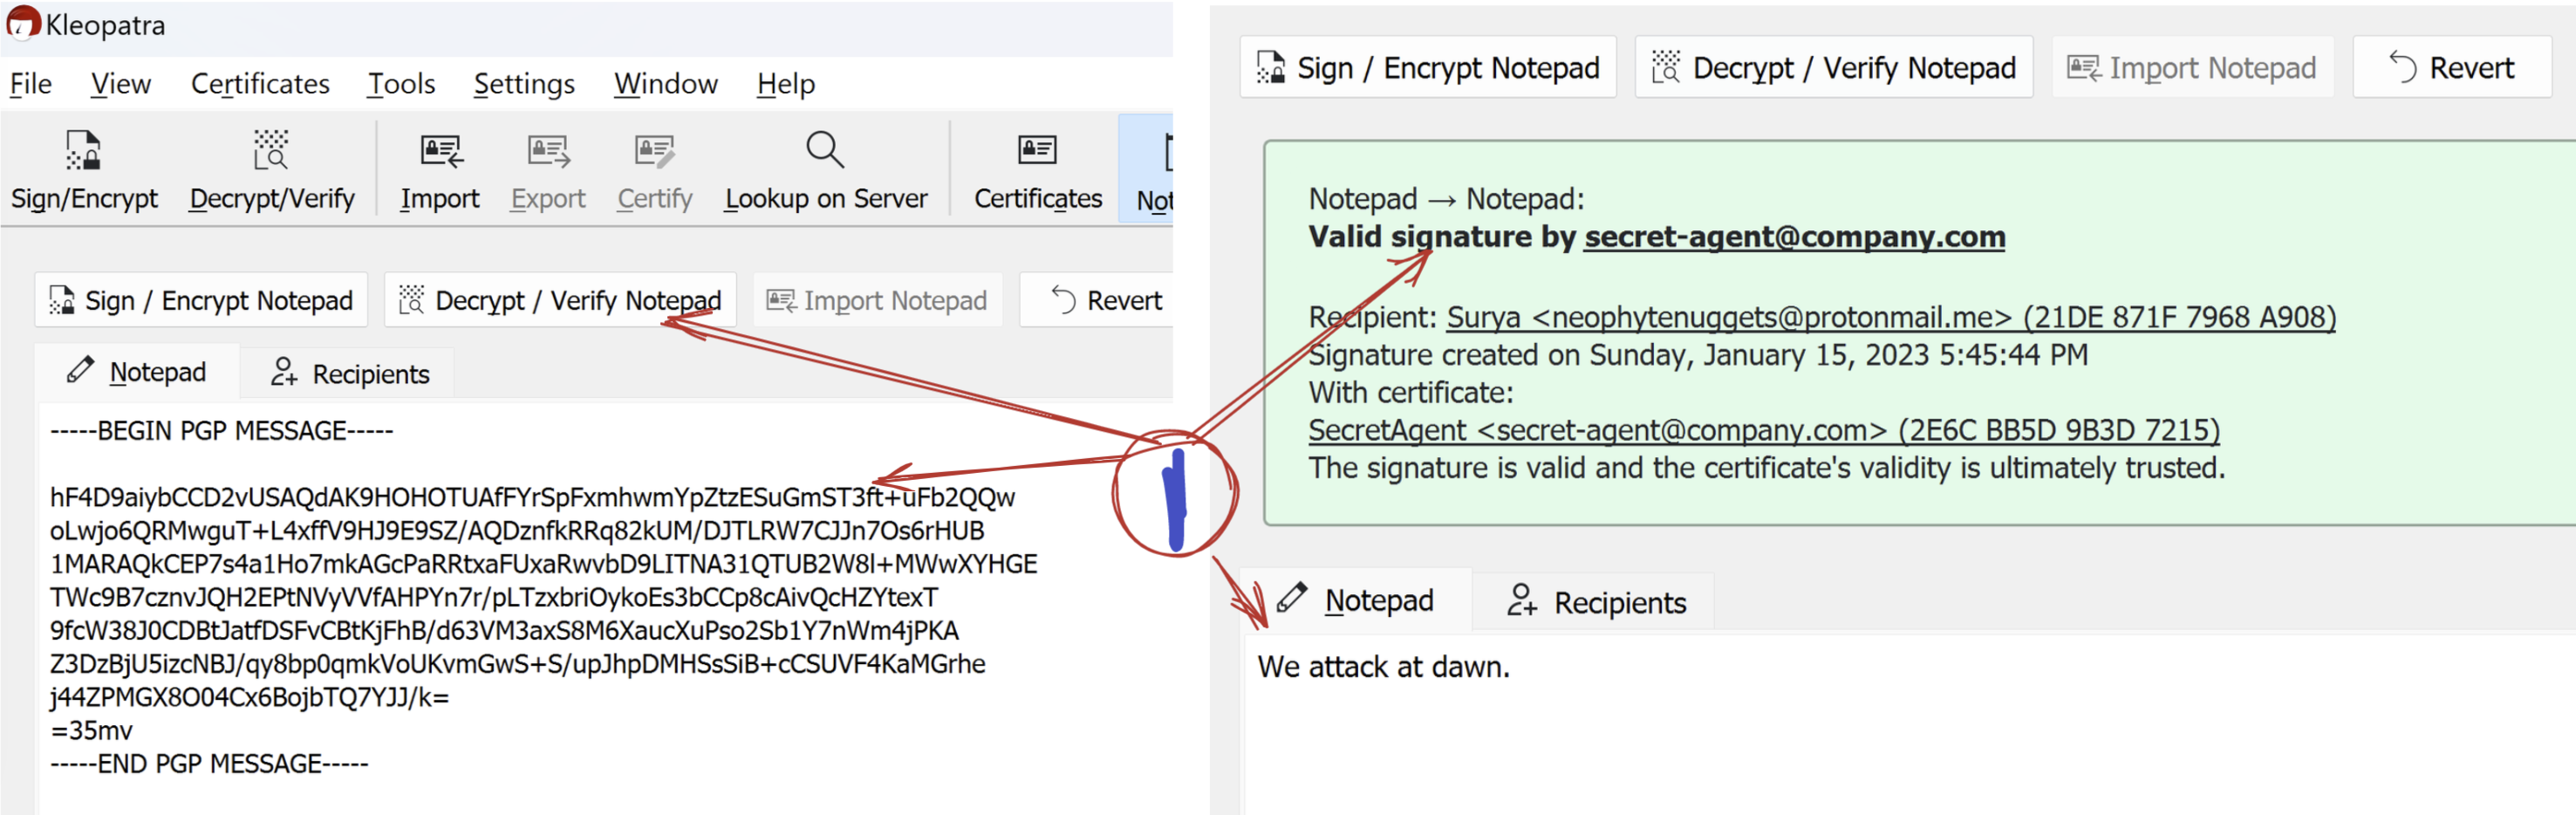Open the View menu
This screenshot has width=2576, height=815.
[121, 84]
